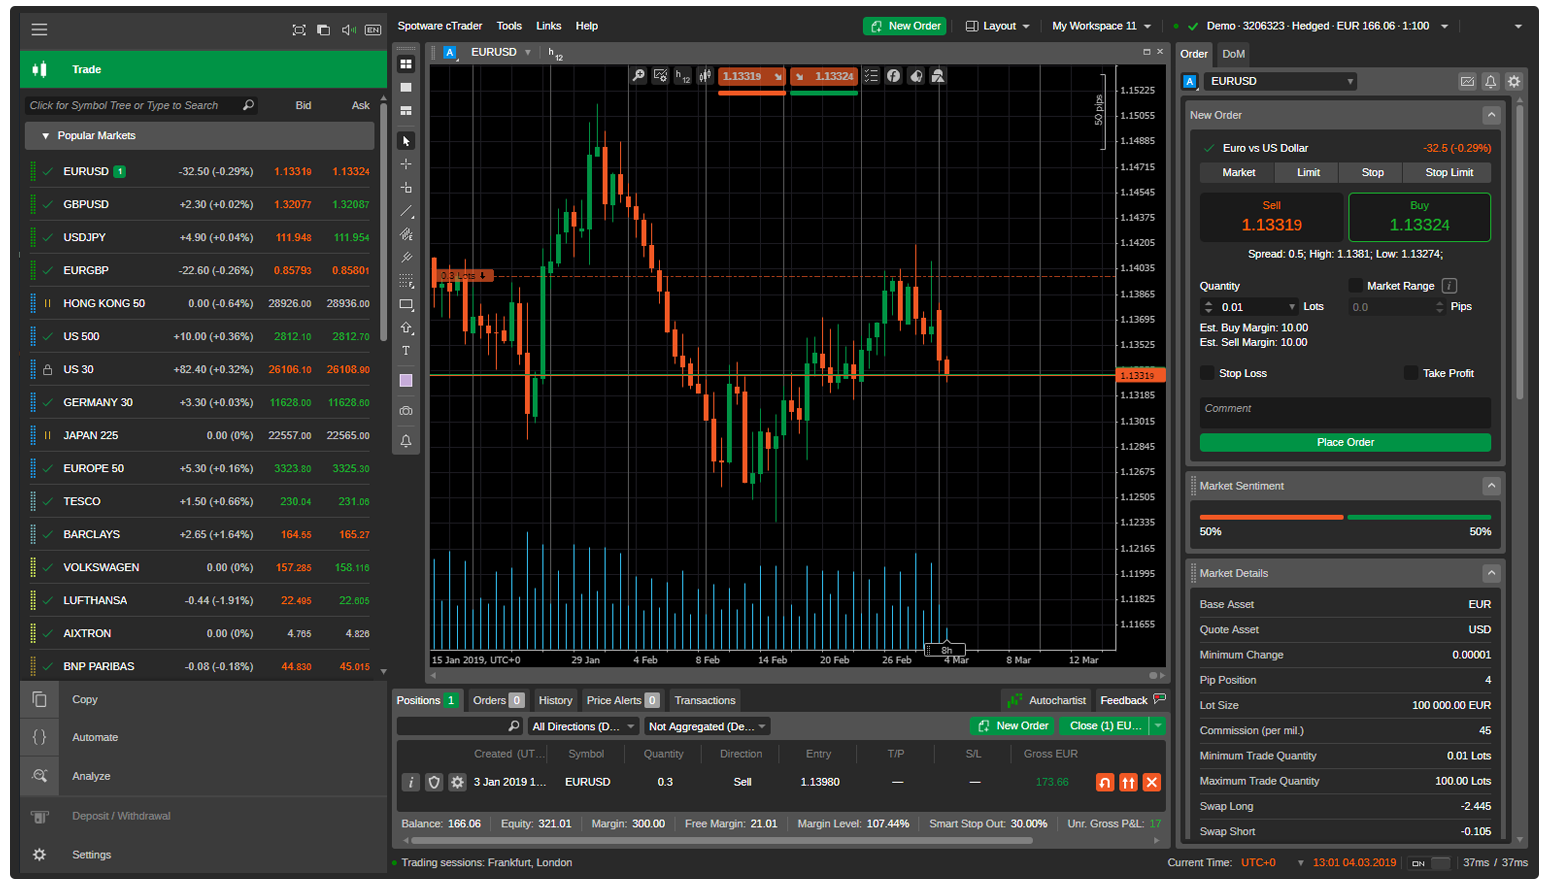Enable the Market Range checkbox
This screenshot has height=891, width=1559.
click(1355, 286)
